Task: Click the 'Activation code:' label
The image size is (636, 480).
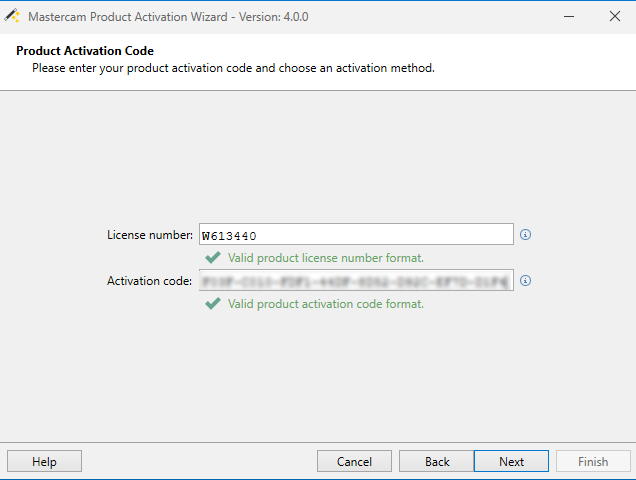Action: click(x=149, y=281)
